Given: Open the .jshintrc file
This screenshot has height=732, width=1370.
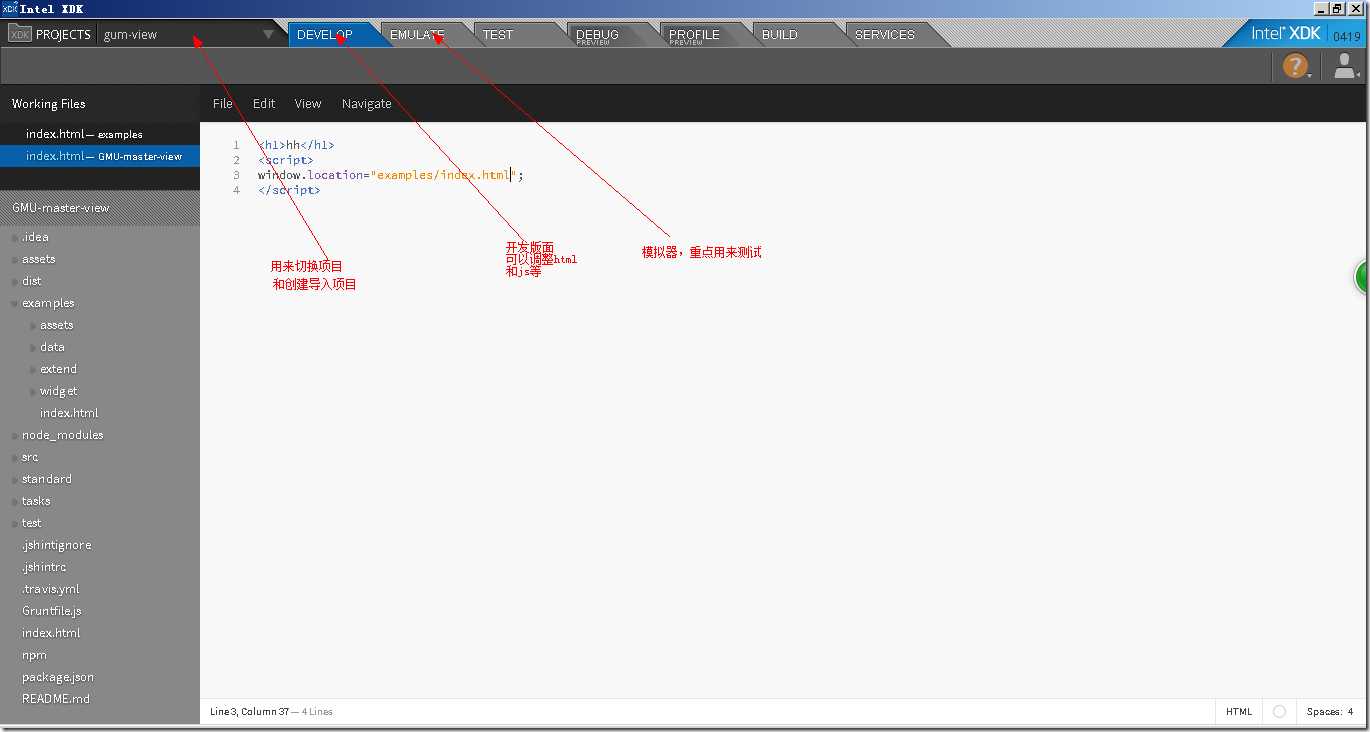Looking at the screenshot, I should point(44,567).
